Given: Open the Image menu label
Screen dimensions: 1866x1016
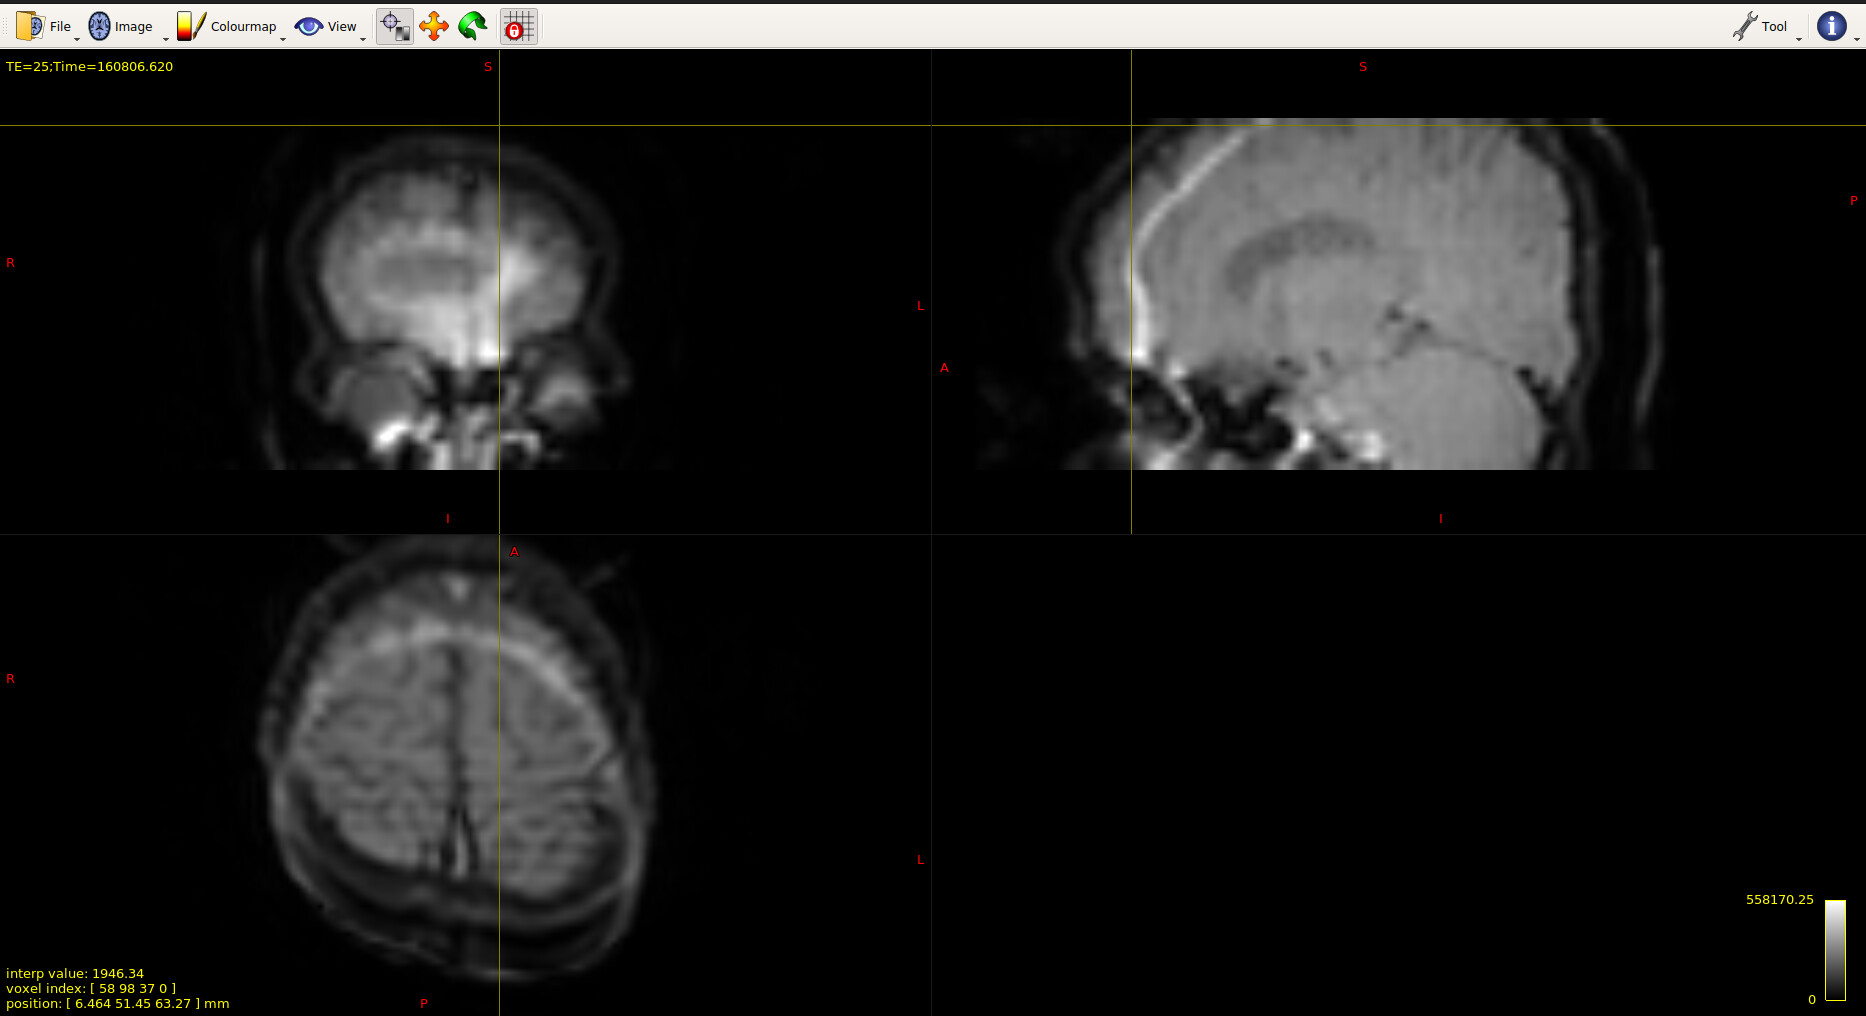Looking at the screenshot, I should [x=134, y=26].
